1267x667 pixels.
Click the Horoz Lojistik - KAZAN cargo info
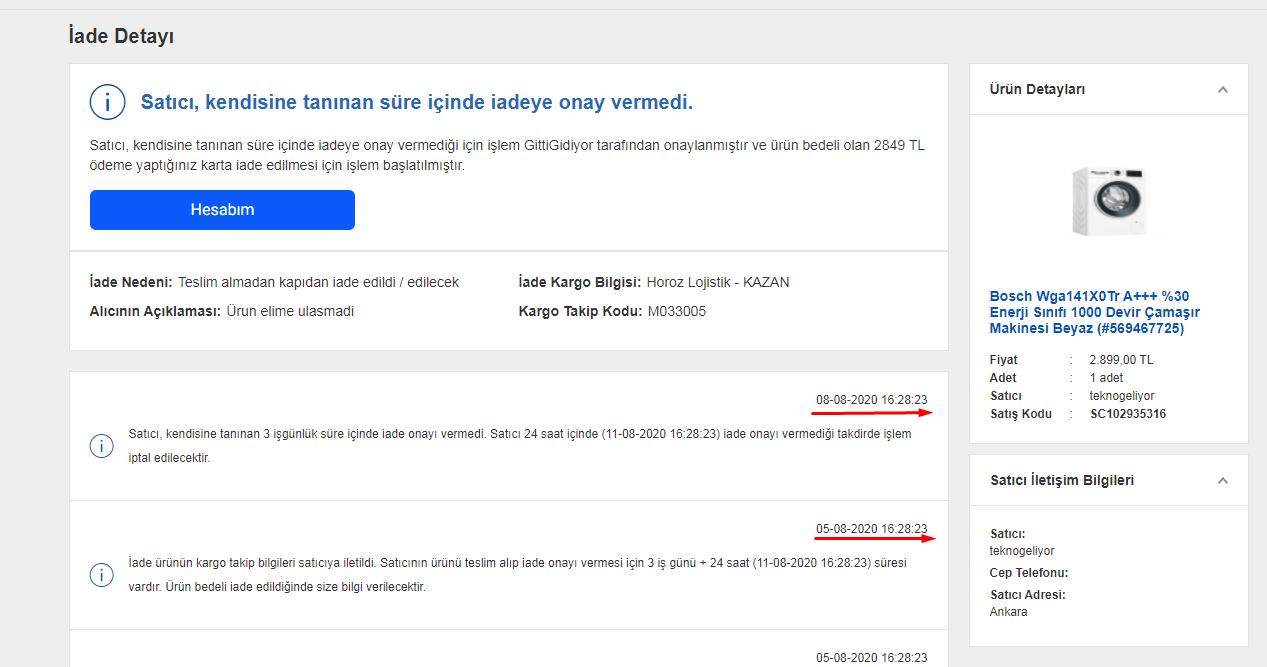coord(718,282)
